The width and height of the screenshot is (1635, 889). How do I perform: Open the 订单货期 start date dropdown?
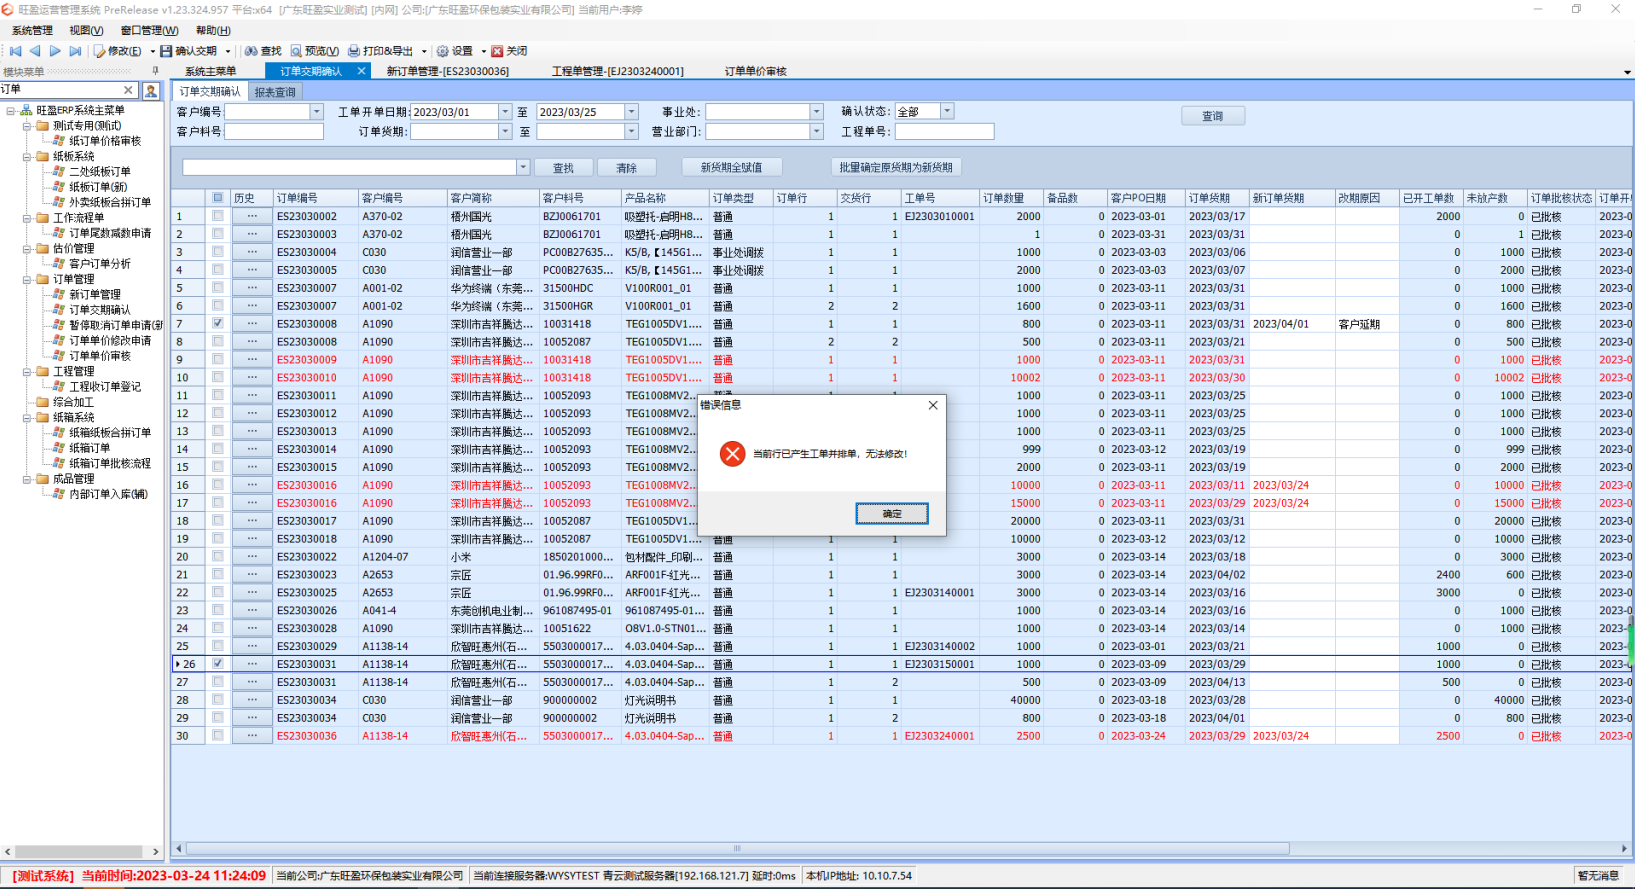(x=505, y=131)
